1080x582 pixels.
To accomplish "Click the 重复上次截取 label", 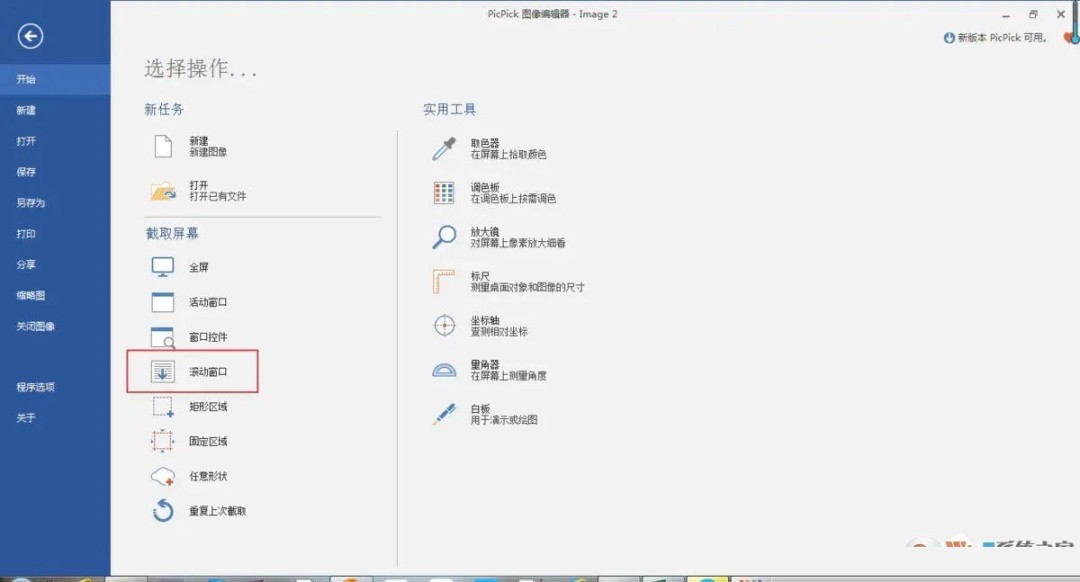I will click(218, 511).
